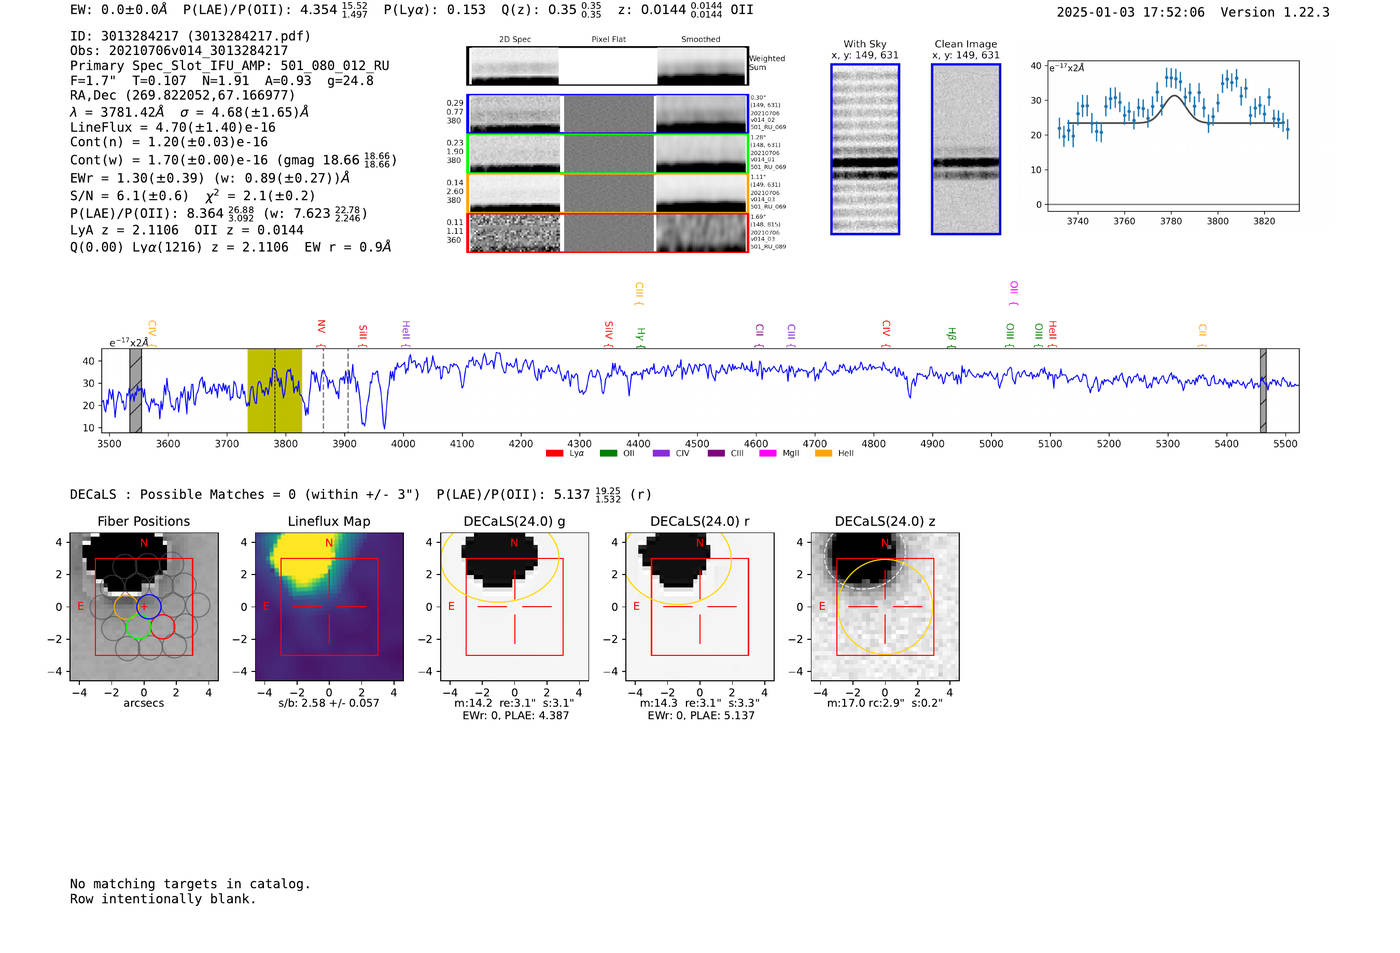The image size is (1400, 953).
Task: Select the orange-bordered 2D spectrum row
Action: click(608, 193)
